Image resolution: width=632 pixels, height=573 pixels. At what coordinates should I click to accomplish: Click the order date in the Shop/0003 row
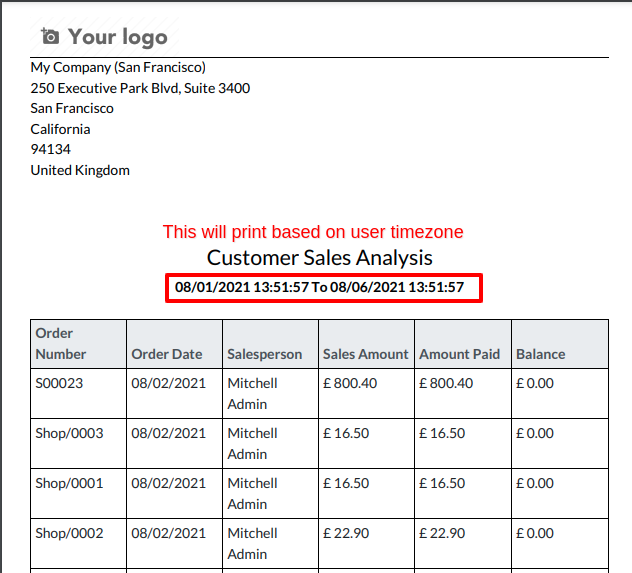click(x=168, y=433)
